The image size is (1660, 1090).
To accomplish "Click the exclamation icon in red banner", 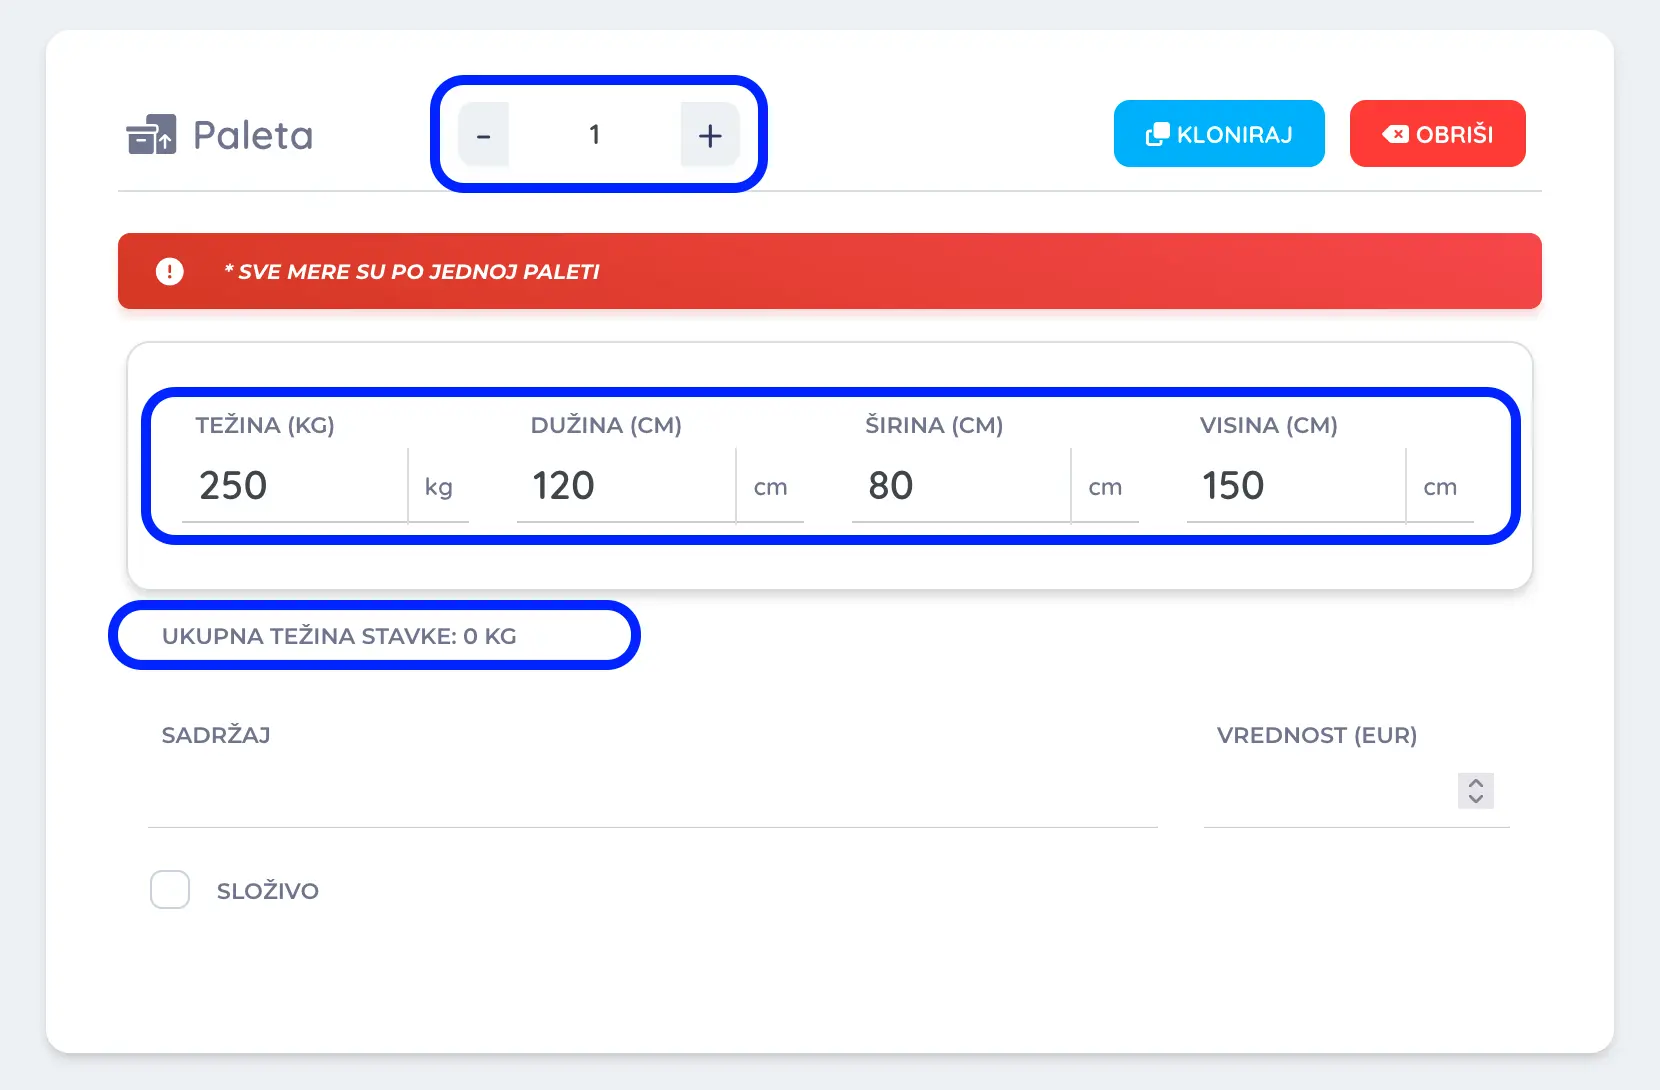I will (x=170, y=271).
